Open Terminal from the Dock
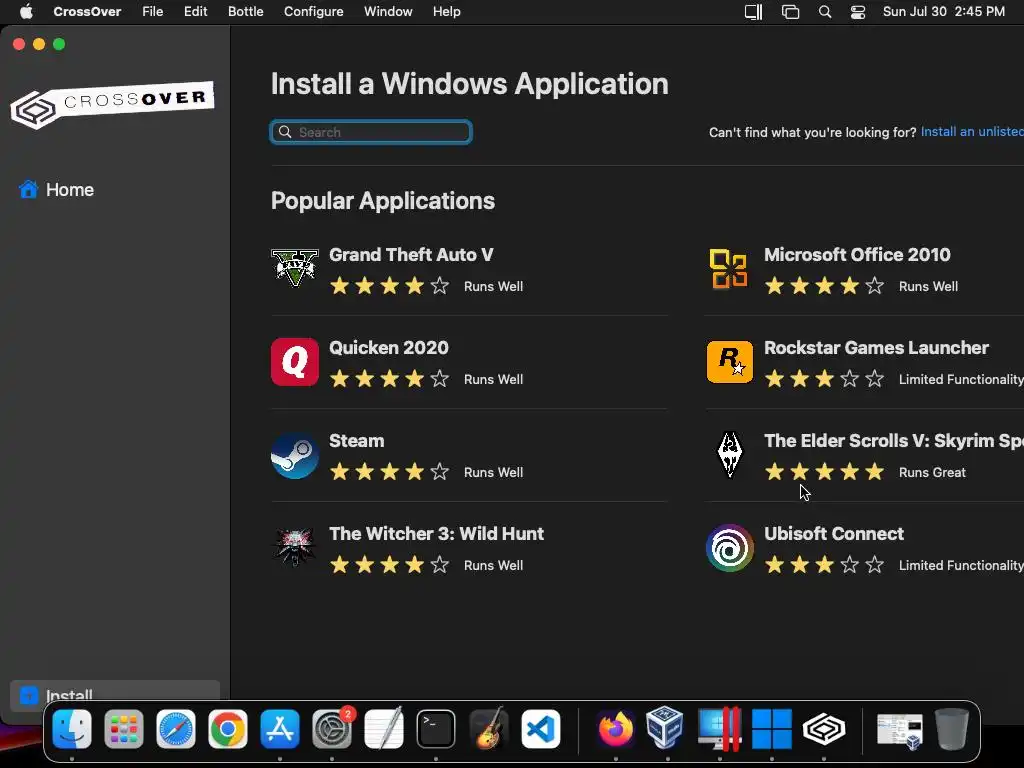This screenshot has height=768, width=1024. pyautogui.click(x=436, y=729)
